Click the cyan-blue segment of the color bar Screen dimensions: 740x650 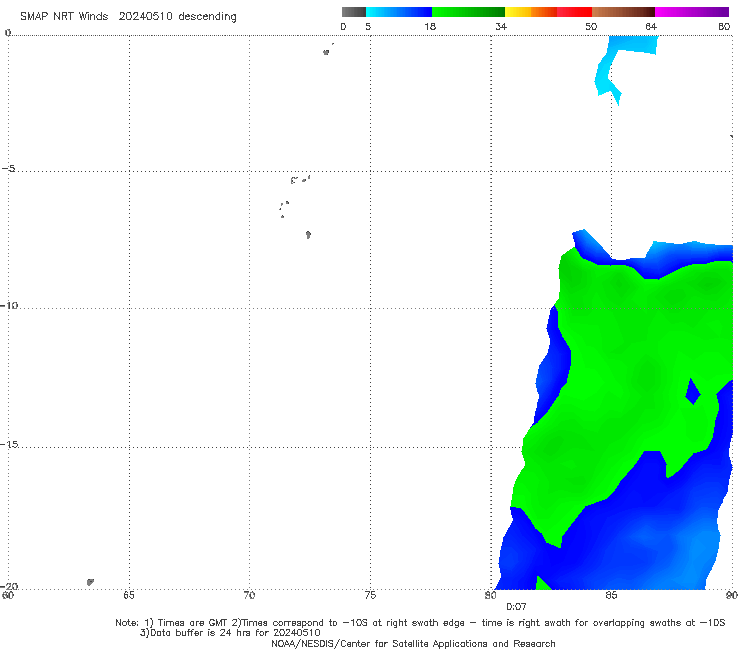399,12
